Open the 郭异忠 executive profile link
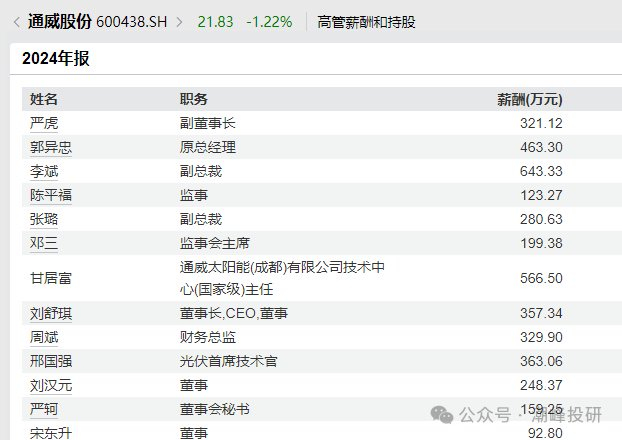This screenshot has height=440, width=622. pyautogui.click(x=51, y=147)
